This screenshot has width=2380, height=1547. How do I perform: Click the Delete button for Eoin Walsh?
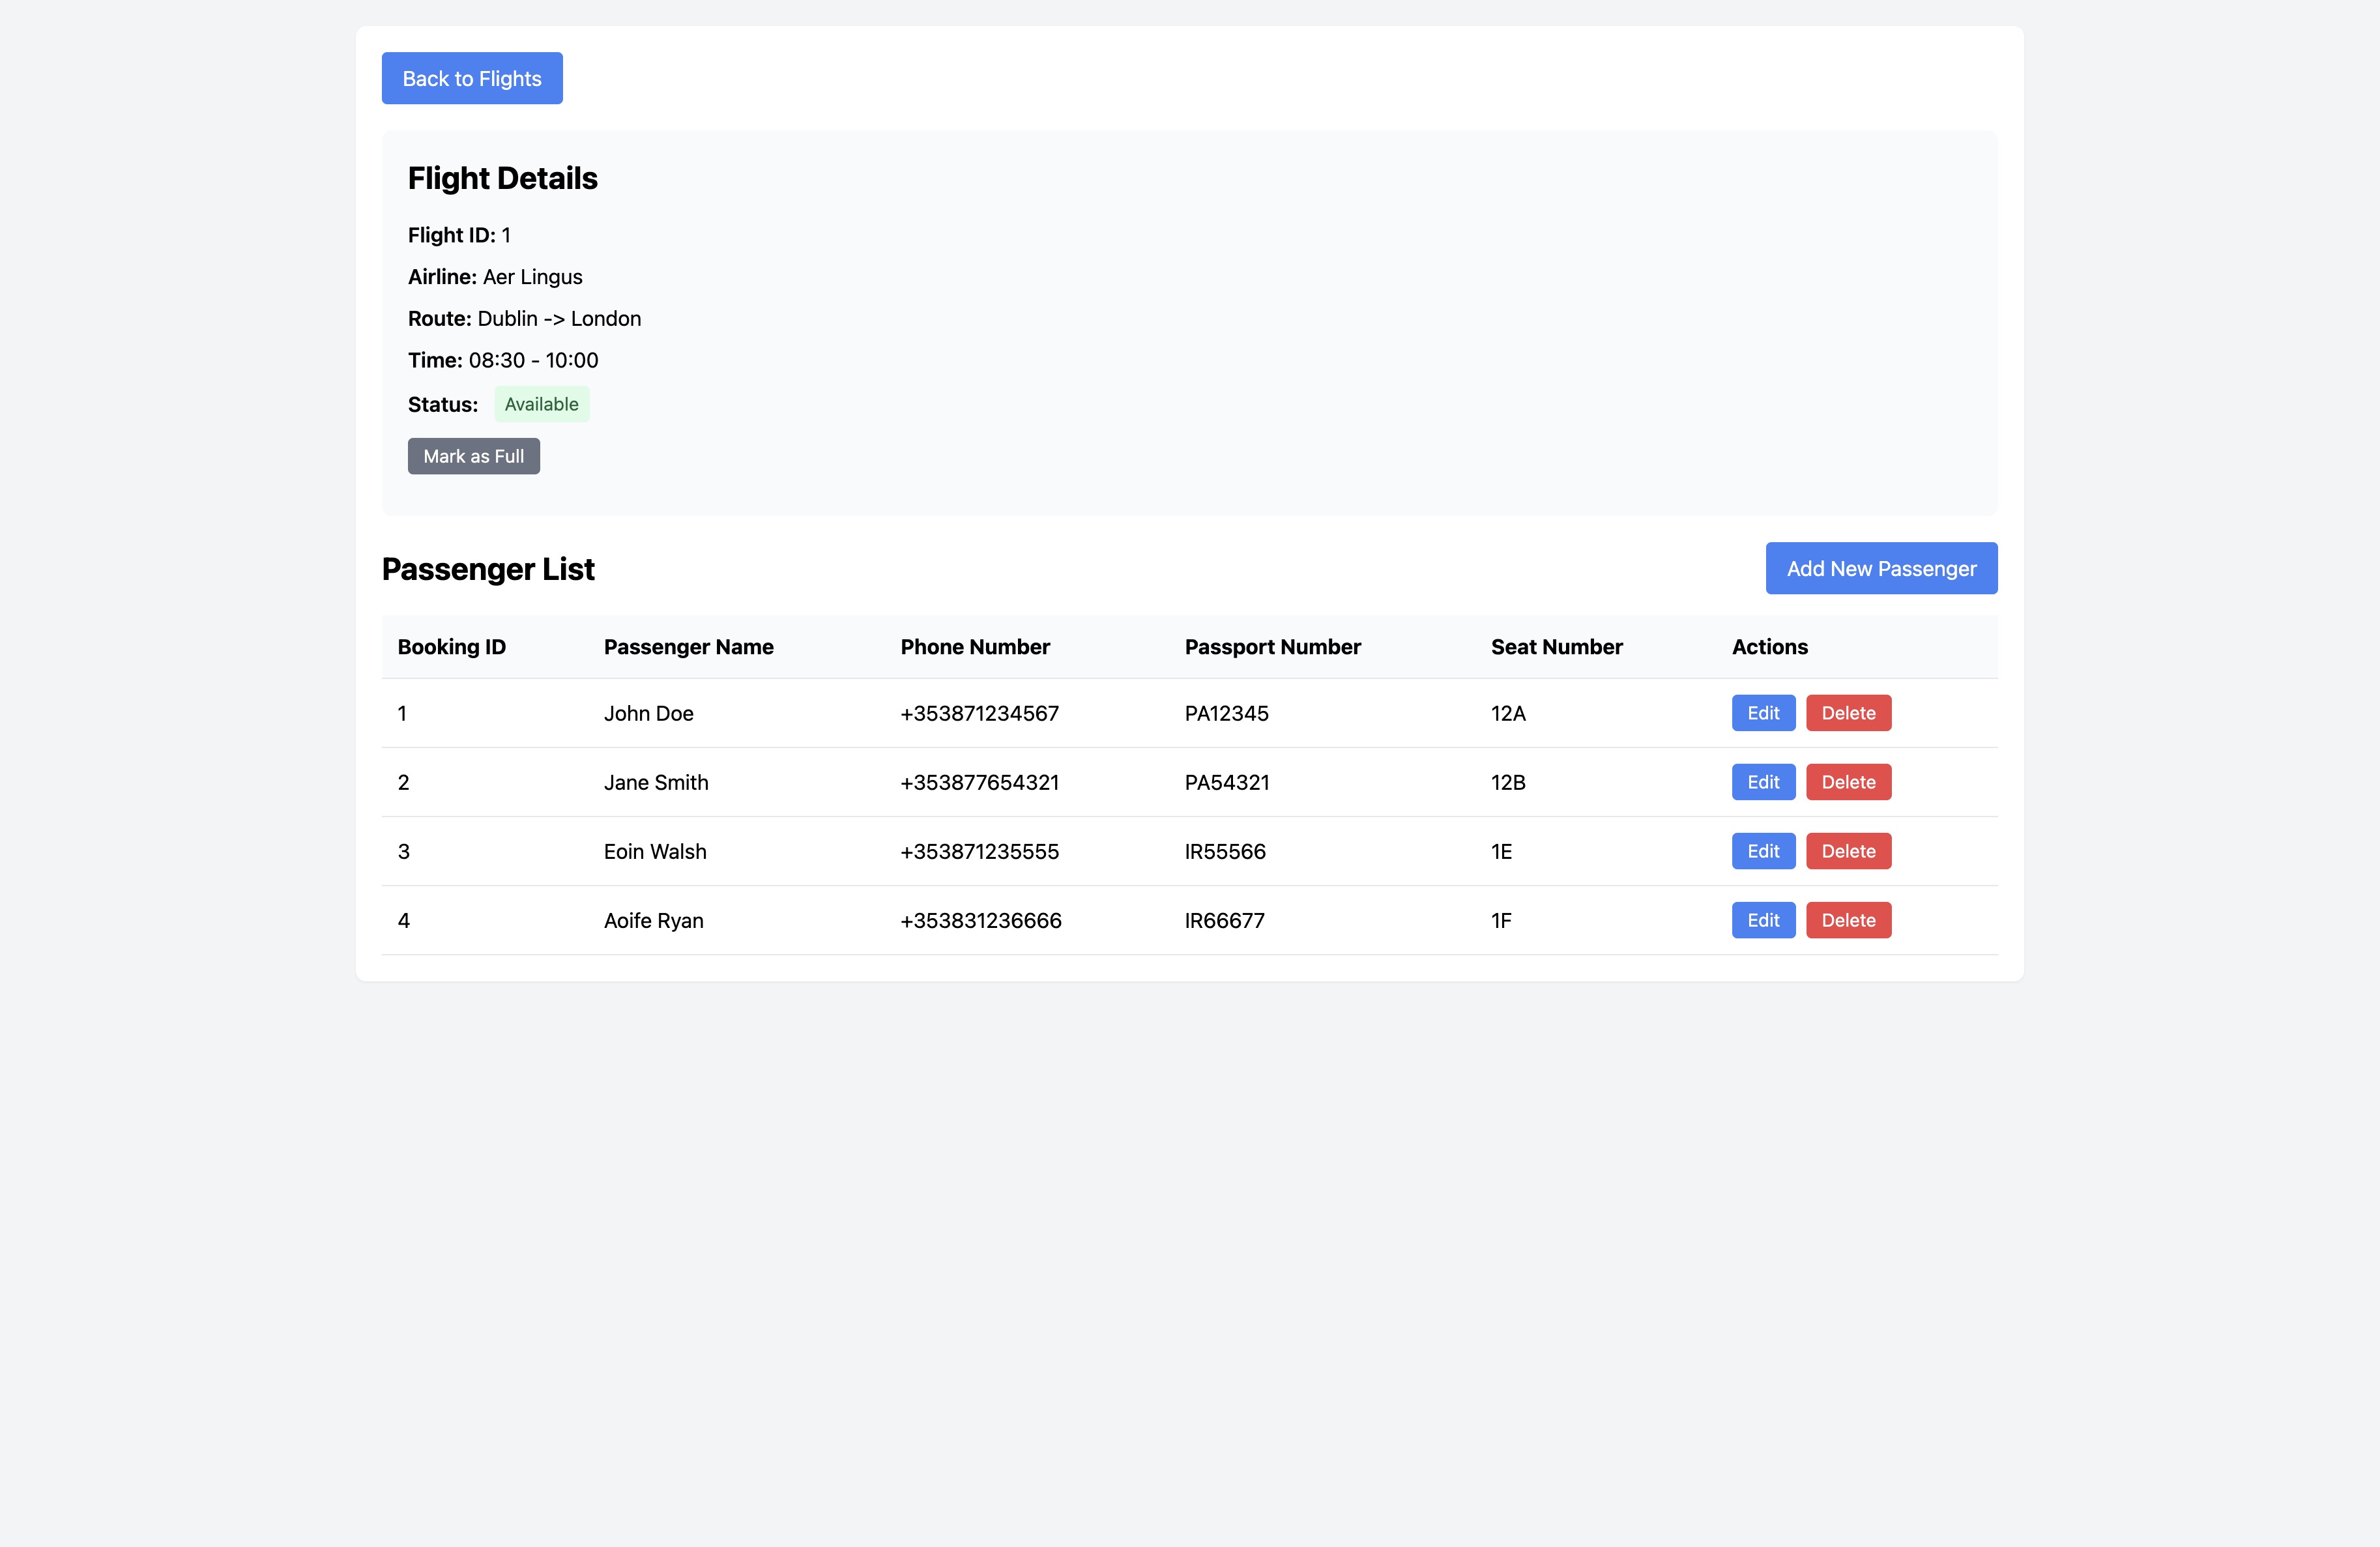(x=1848, y=850)
